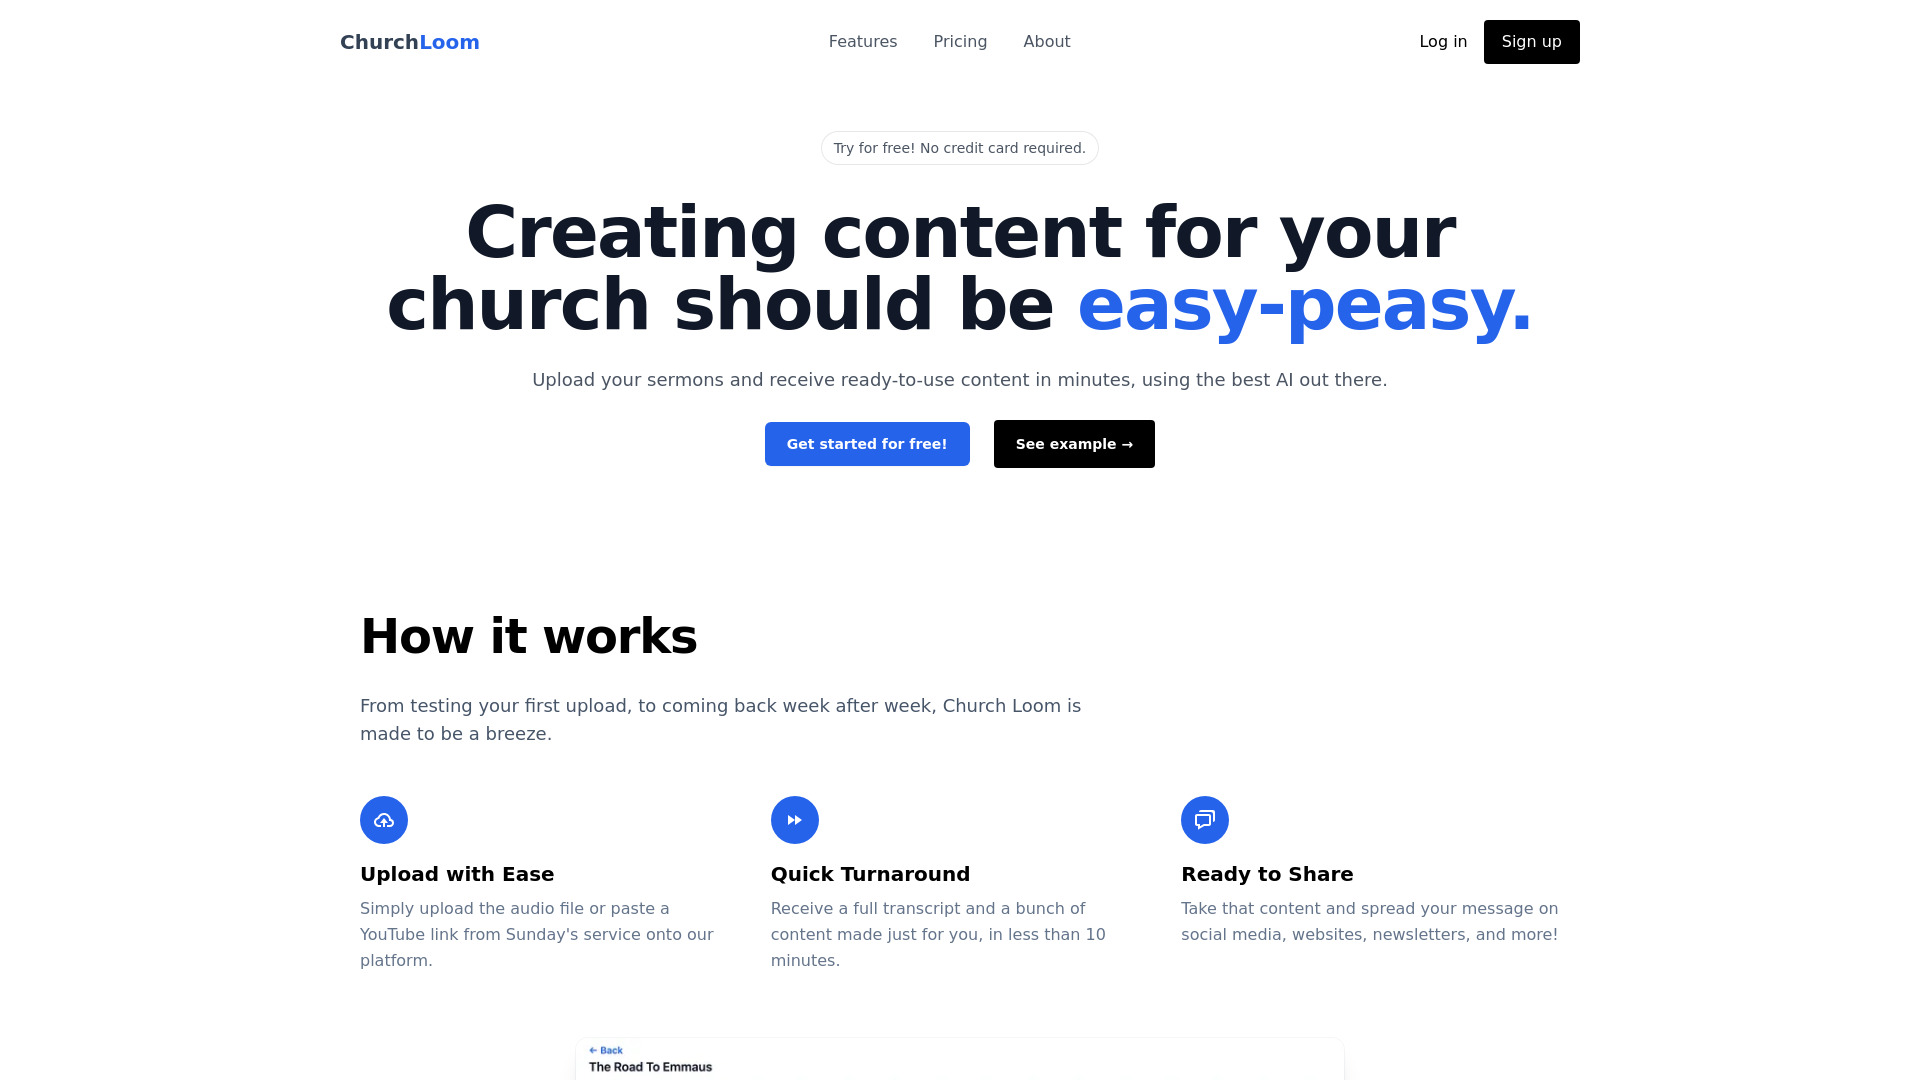The image size is (1920, 1080).
Task: Click the ready to share screen icon
Action: [x=1204, y=819]
